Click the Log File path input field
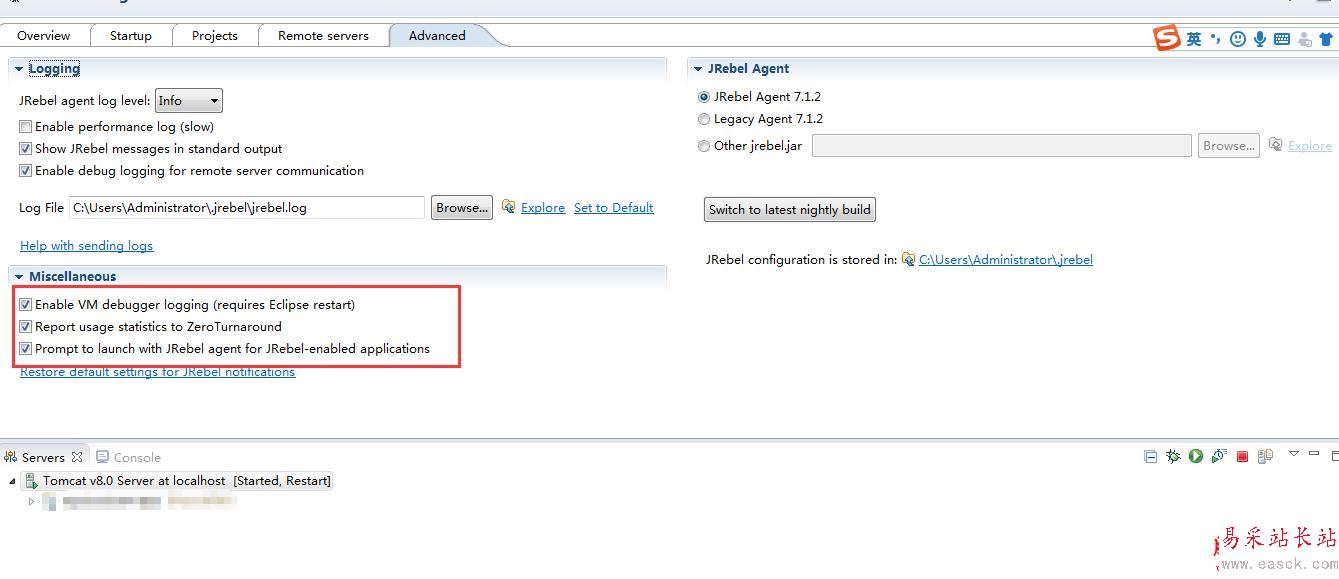1339x579 pixels. 247,208
